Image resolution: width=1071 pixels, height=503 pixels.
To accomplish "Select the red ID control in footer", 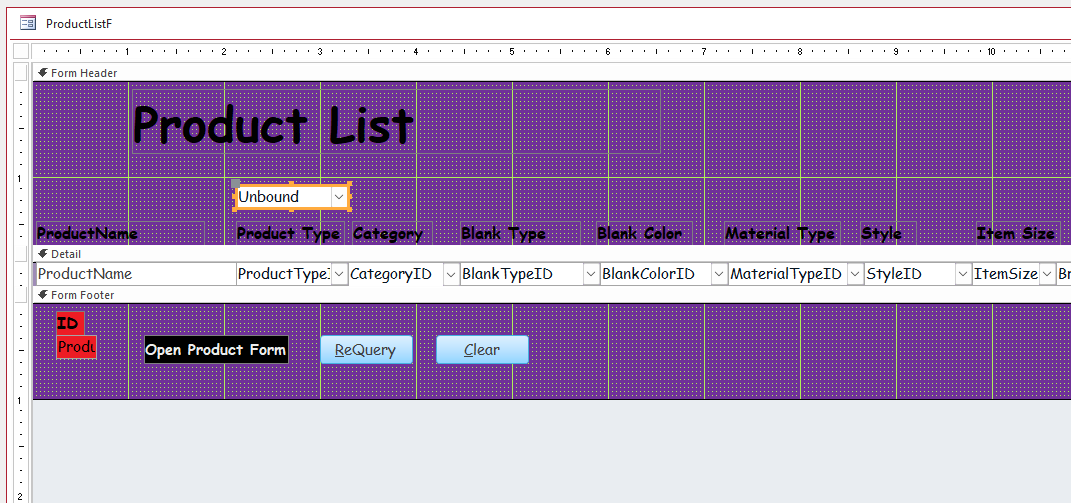I will (x=69, y=323).
